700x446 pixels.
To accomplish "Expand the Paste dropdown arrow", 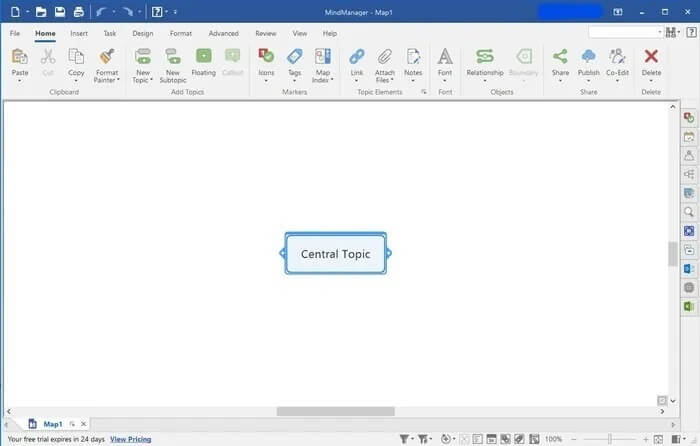I will 20,81.
